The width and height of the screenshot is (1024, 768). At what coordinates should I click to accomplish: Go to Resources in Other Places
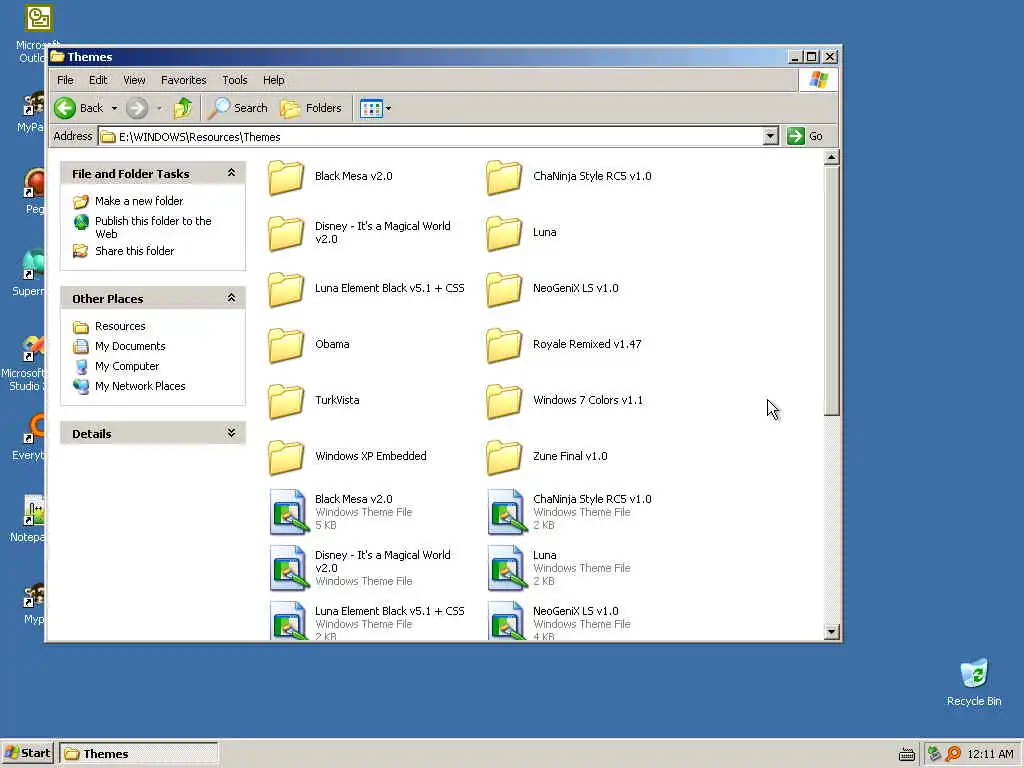point(120,326)
